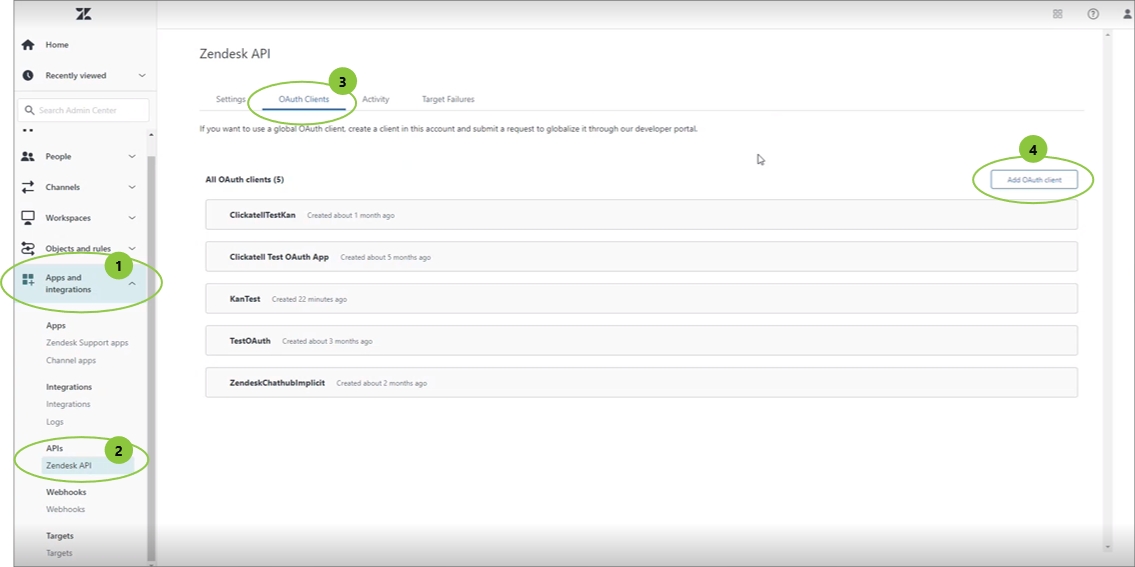Open Webhooks link in sidebar
Image resolution: width=1135 pixels, height=567 pixels.
click(x=66, y=510)
